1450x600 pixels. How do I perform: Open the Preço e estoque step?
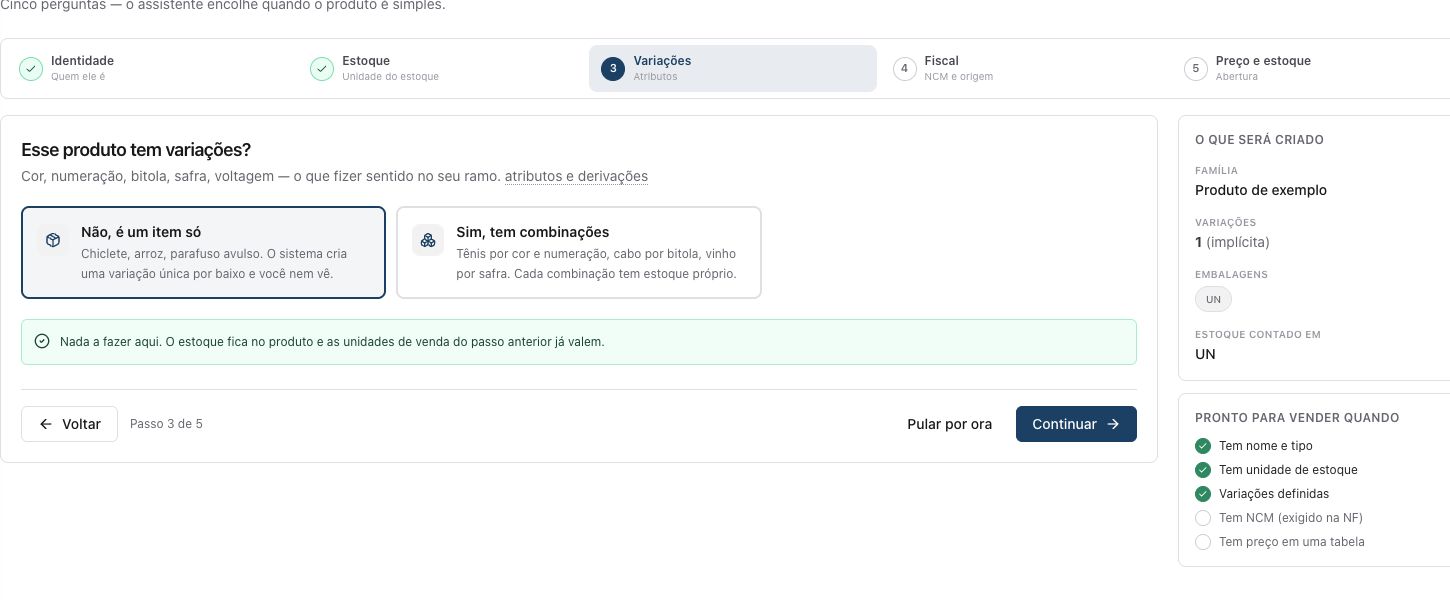(x=1313, y=68)
